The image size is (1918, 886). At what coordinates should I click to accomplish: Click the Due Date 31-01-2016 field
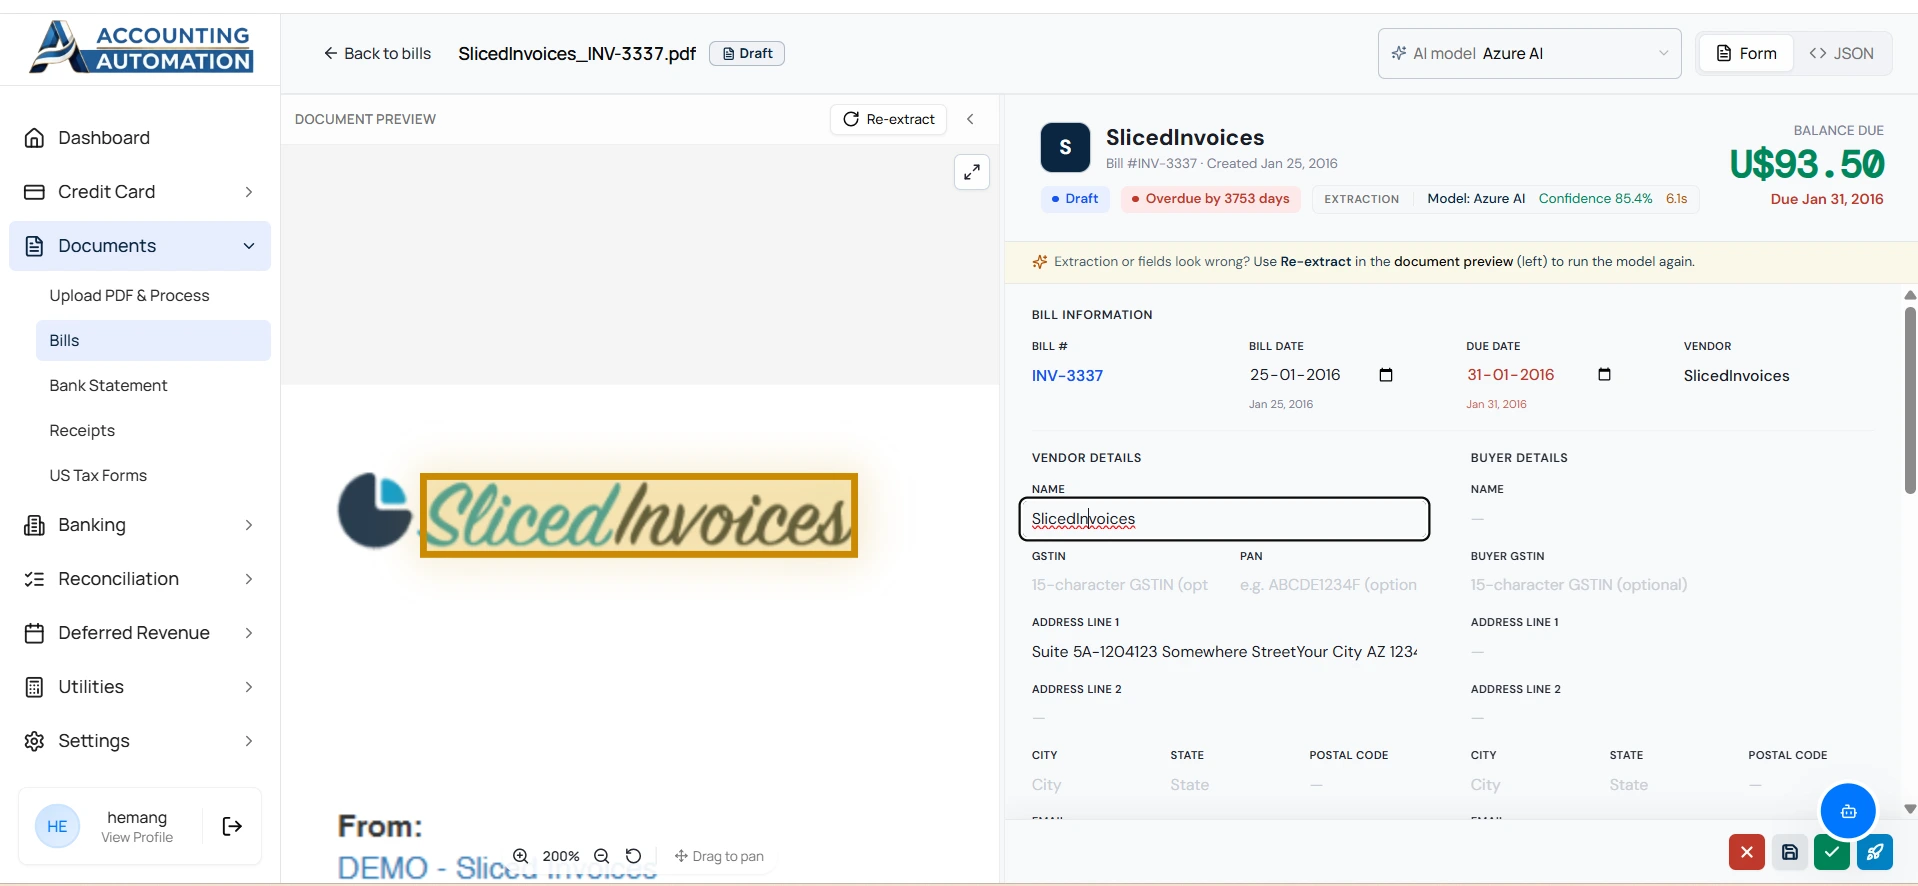tap(1540, 375)
